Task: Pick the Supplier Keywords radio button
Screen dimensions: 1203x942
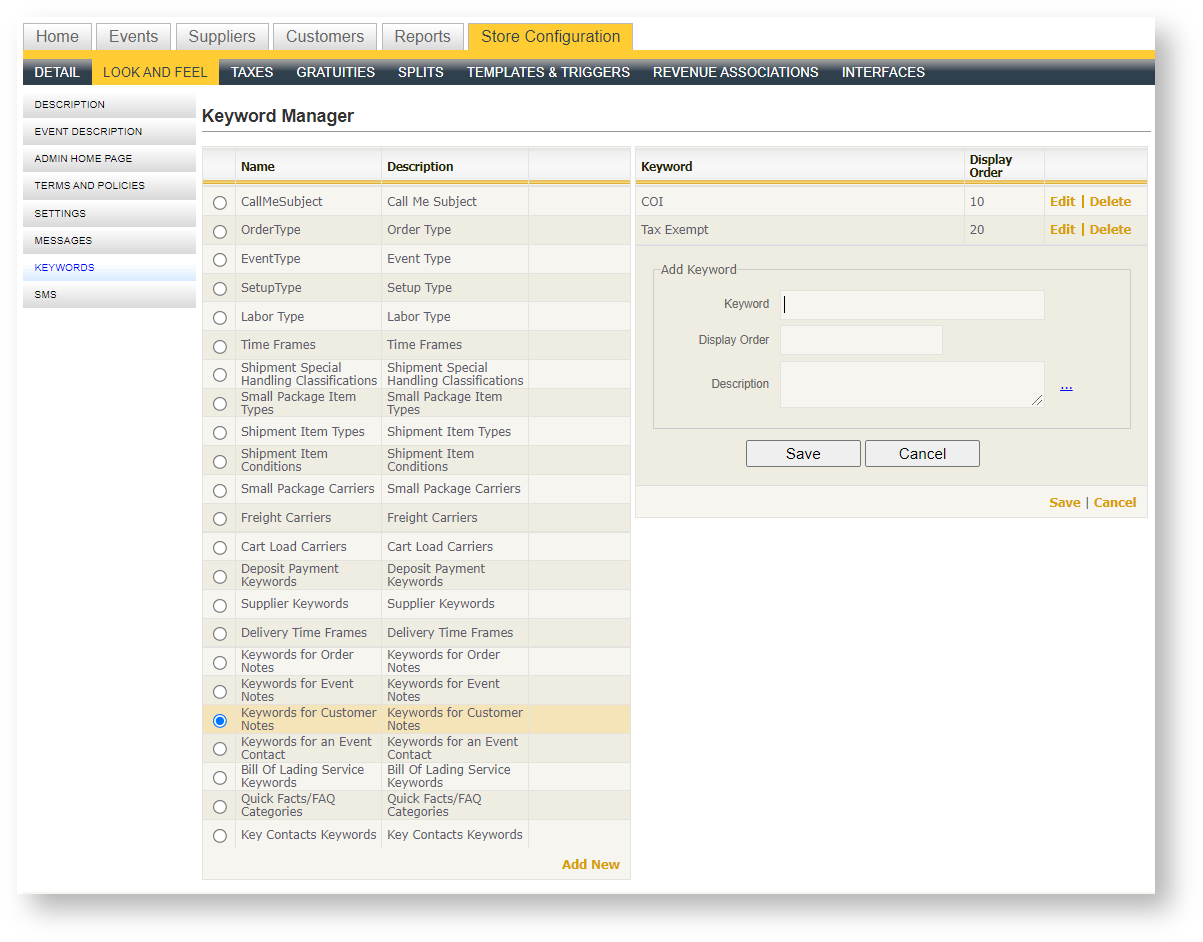Action: coord(220,606)
